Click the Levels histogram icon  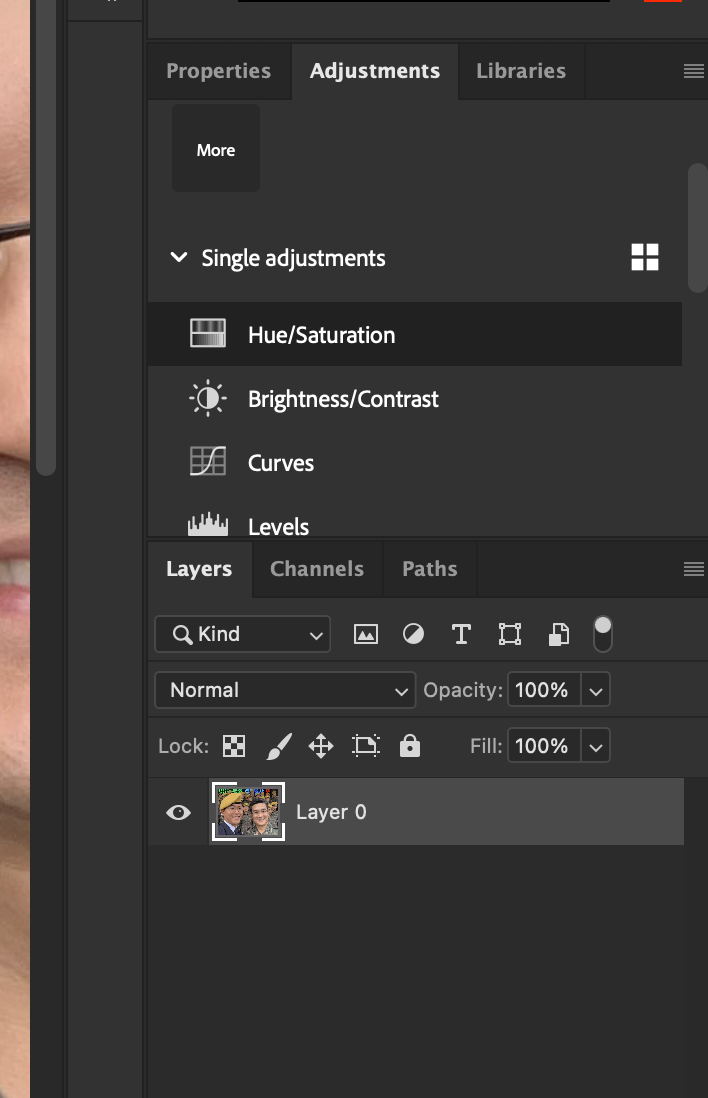[x=208, y=524]
